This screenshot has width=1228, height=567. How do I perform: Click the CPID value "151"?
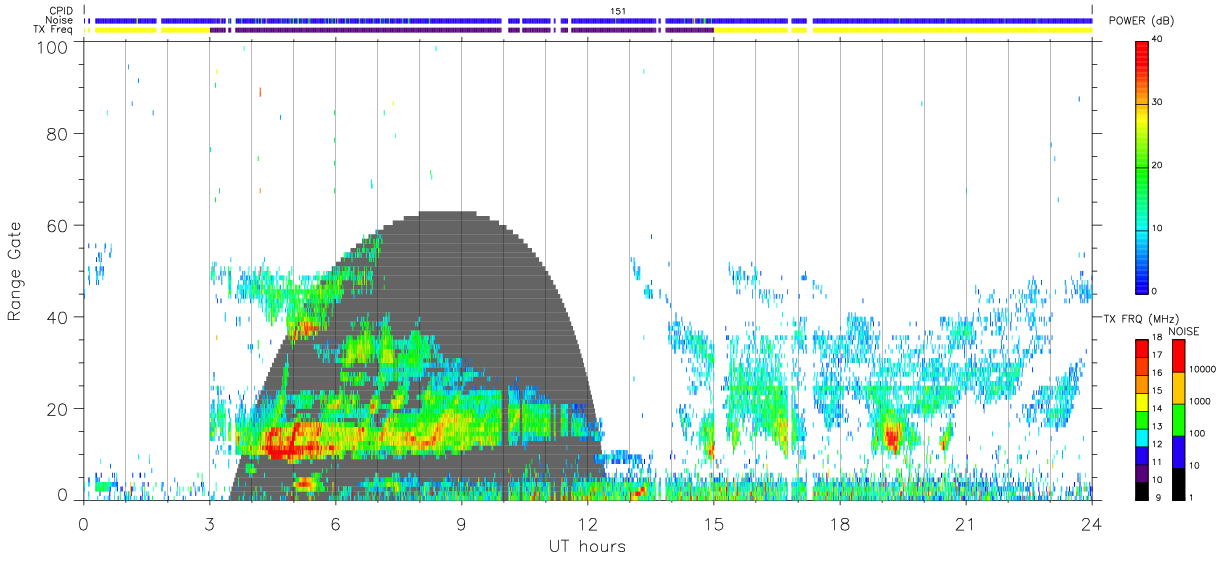[x=618, y=11]
